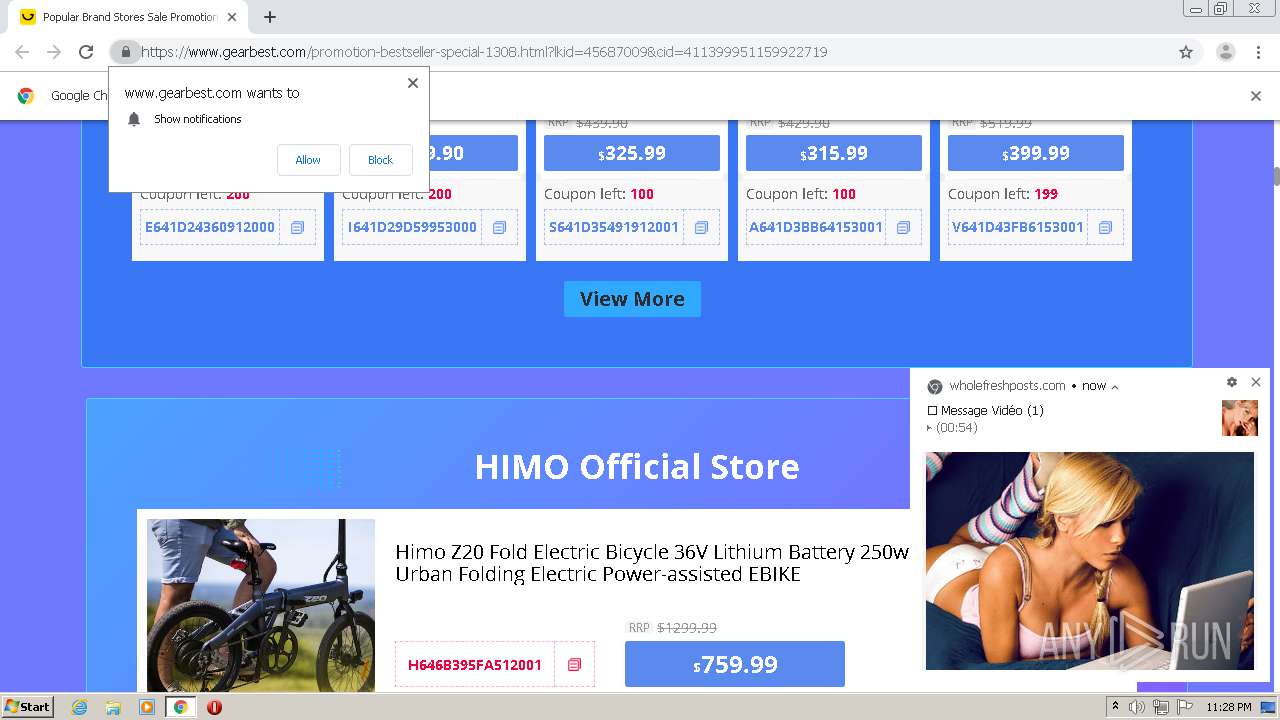Click the $315.99 price button
This screenshot has width=1280, height=720.
coord(834,153)
